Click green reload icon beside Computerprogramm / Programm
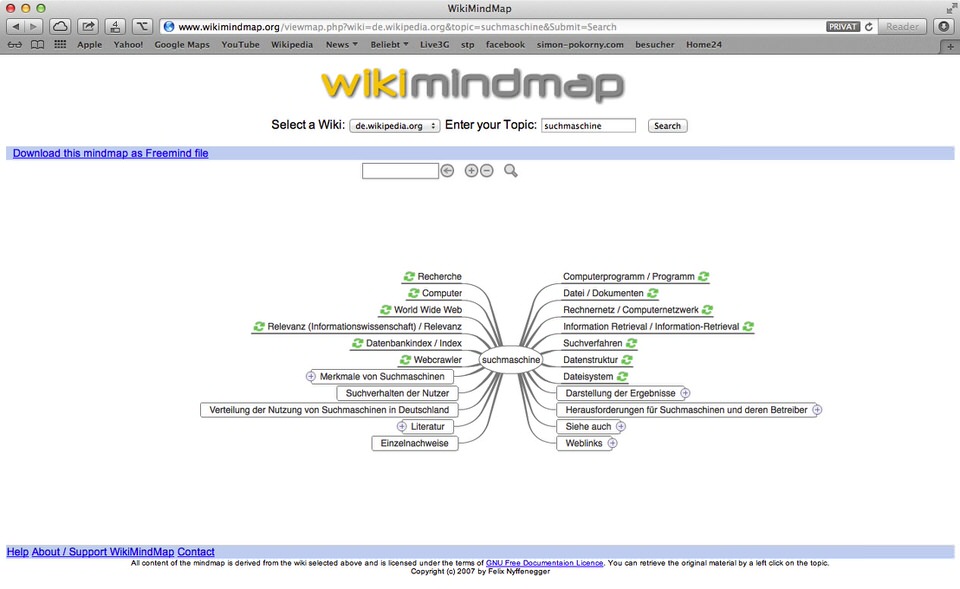The height and width of the screenshot is (589, 960). [704, 276]
